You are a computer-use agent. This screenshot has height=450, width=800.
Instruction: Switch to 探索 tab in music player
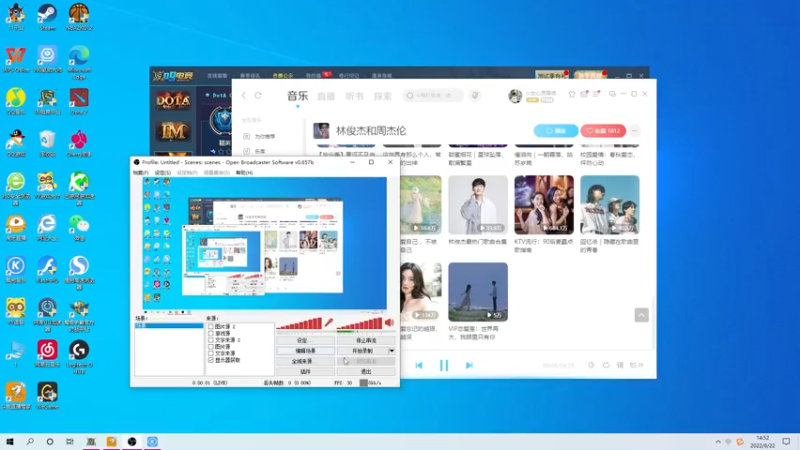383,96
